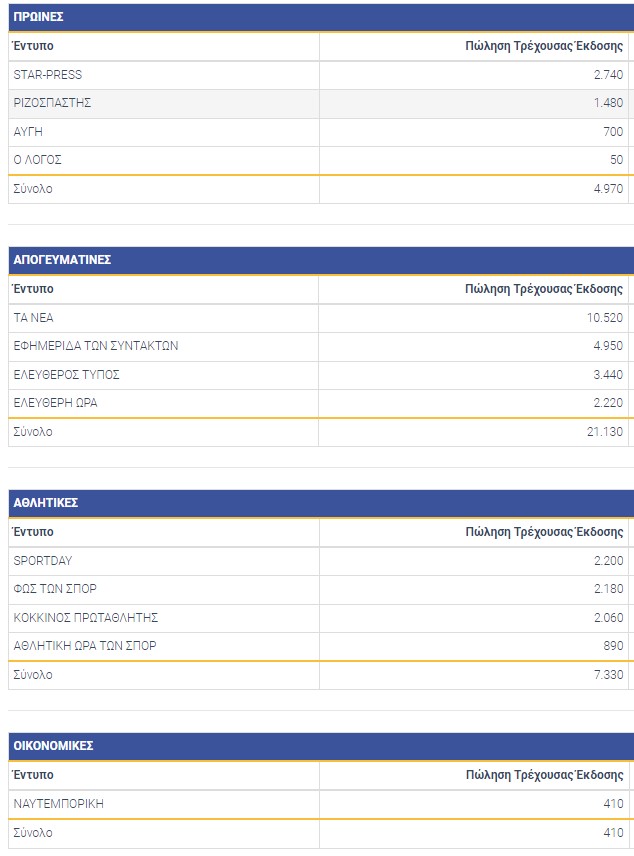This screenshot has width=634, height=856.
Task: Click the 10.520 sales figure
Action: (606, 318)
